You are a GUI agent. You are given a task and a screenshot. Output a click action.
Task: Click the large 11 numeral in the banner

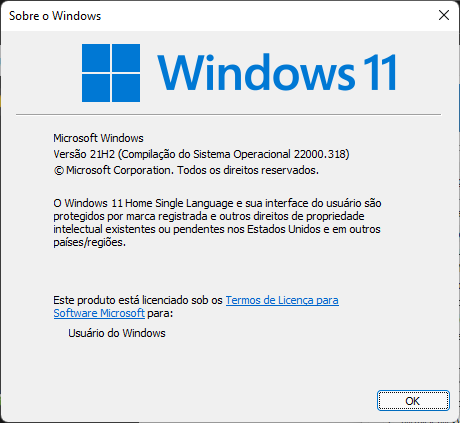379,72
